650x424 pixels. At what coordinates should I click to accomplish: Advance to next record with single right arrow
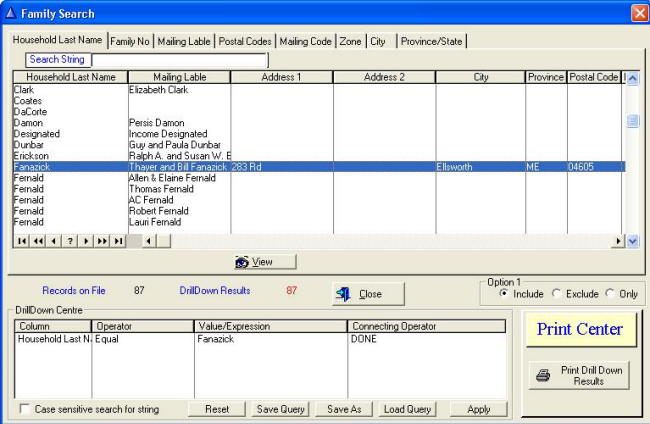tap(86, 241)
